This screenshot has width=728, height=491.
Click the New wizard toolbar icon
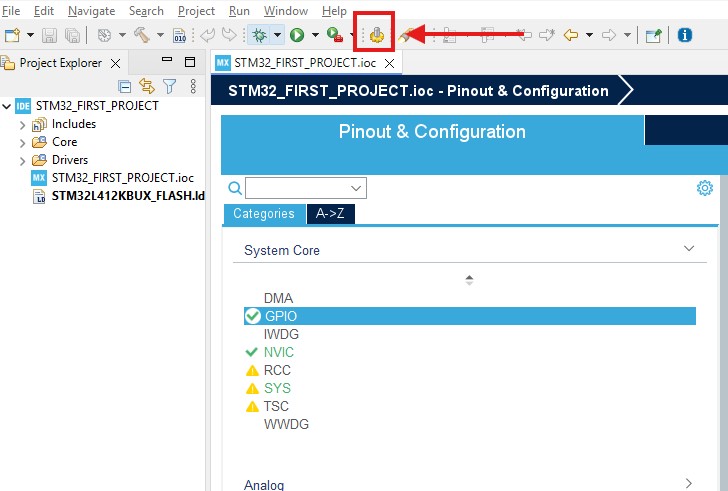12,35
